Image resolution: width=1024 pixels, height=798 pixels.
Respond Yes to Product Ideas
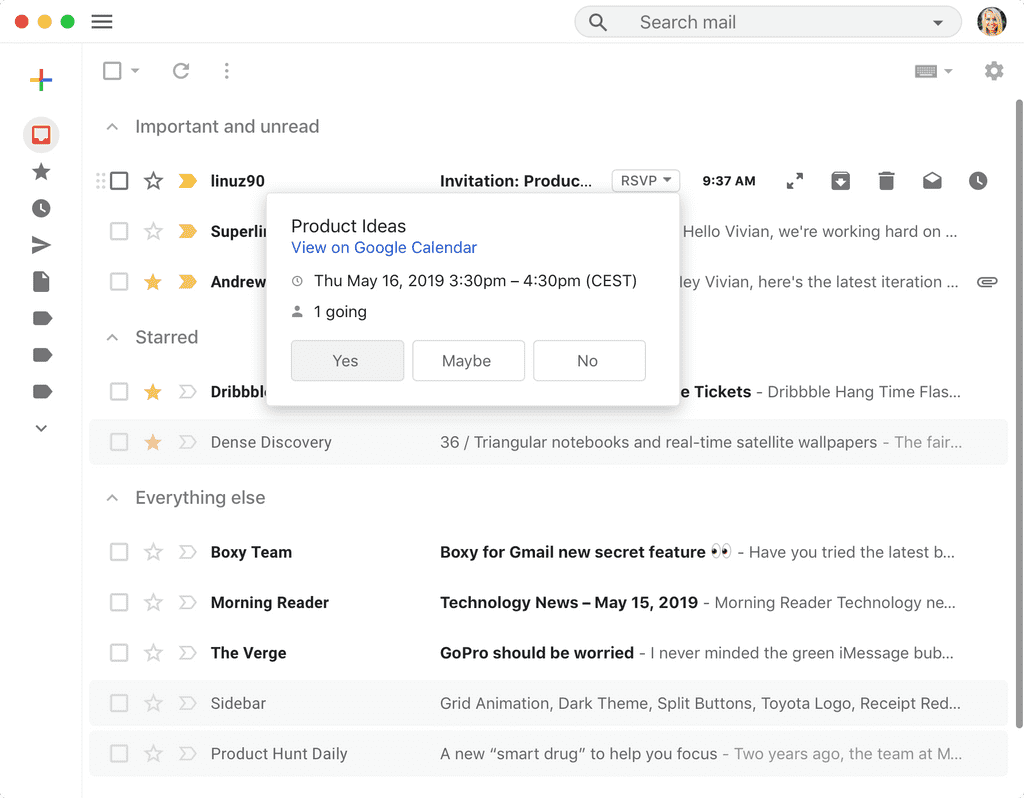point(347,360)
